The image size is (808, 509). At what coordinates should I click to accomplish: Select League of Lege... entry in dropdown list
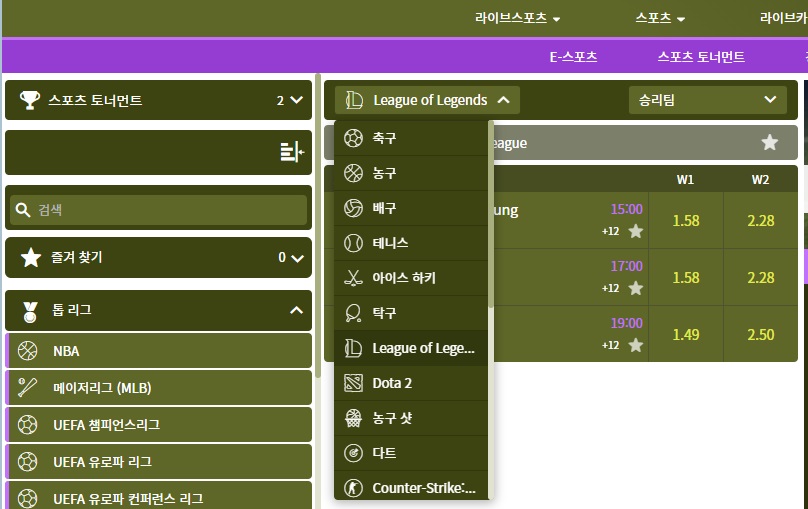point(411,348)
